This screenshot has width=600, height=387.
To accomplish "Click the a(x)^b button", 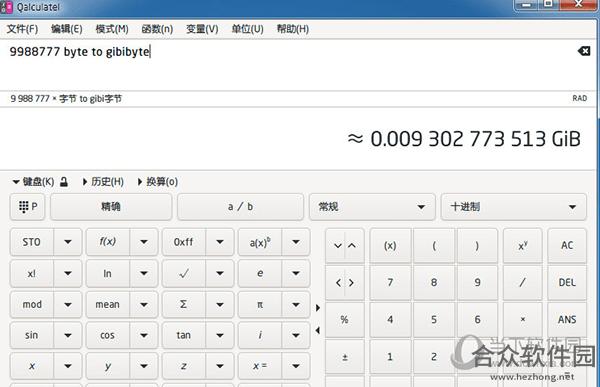I will (x=260, y=242).
